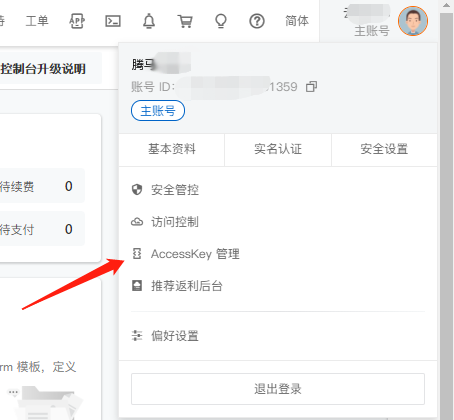The height and width of the screenshot is (420, 454).
Task: Open the 实名认证 tab
Action: tap(278, 149)
